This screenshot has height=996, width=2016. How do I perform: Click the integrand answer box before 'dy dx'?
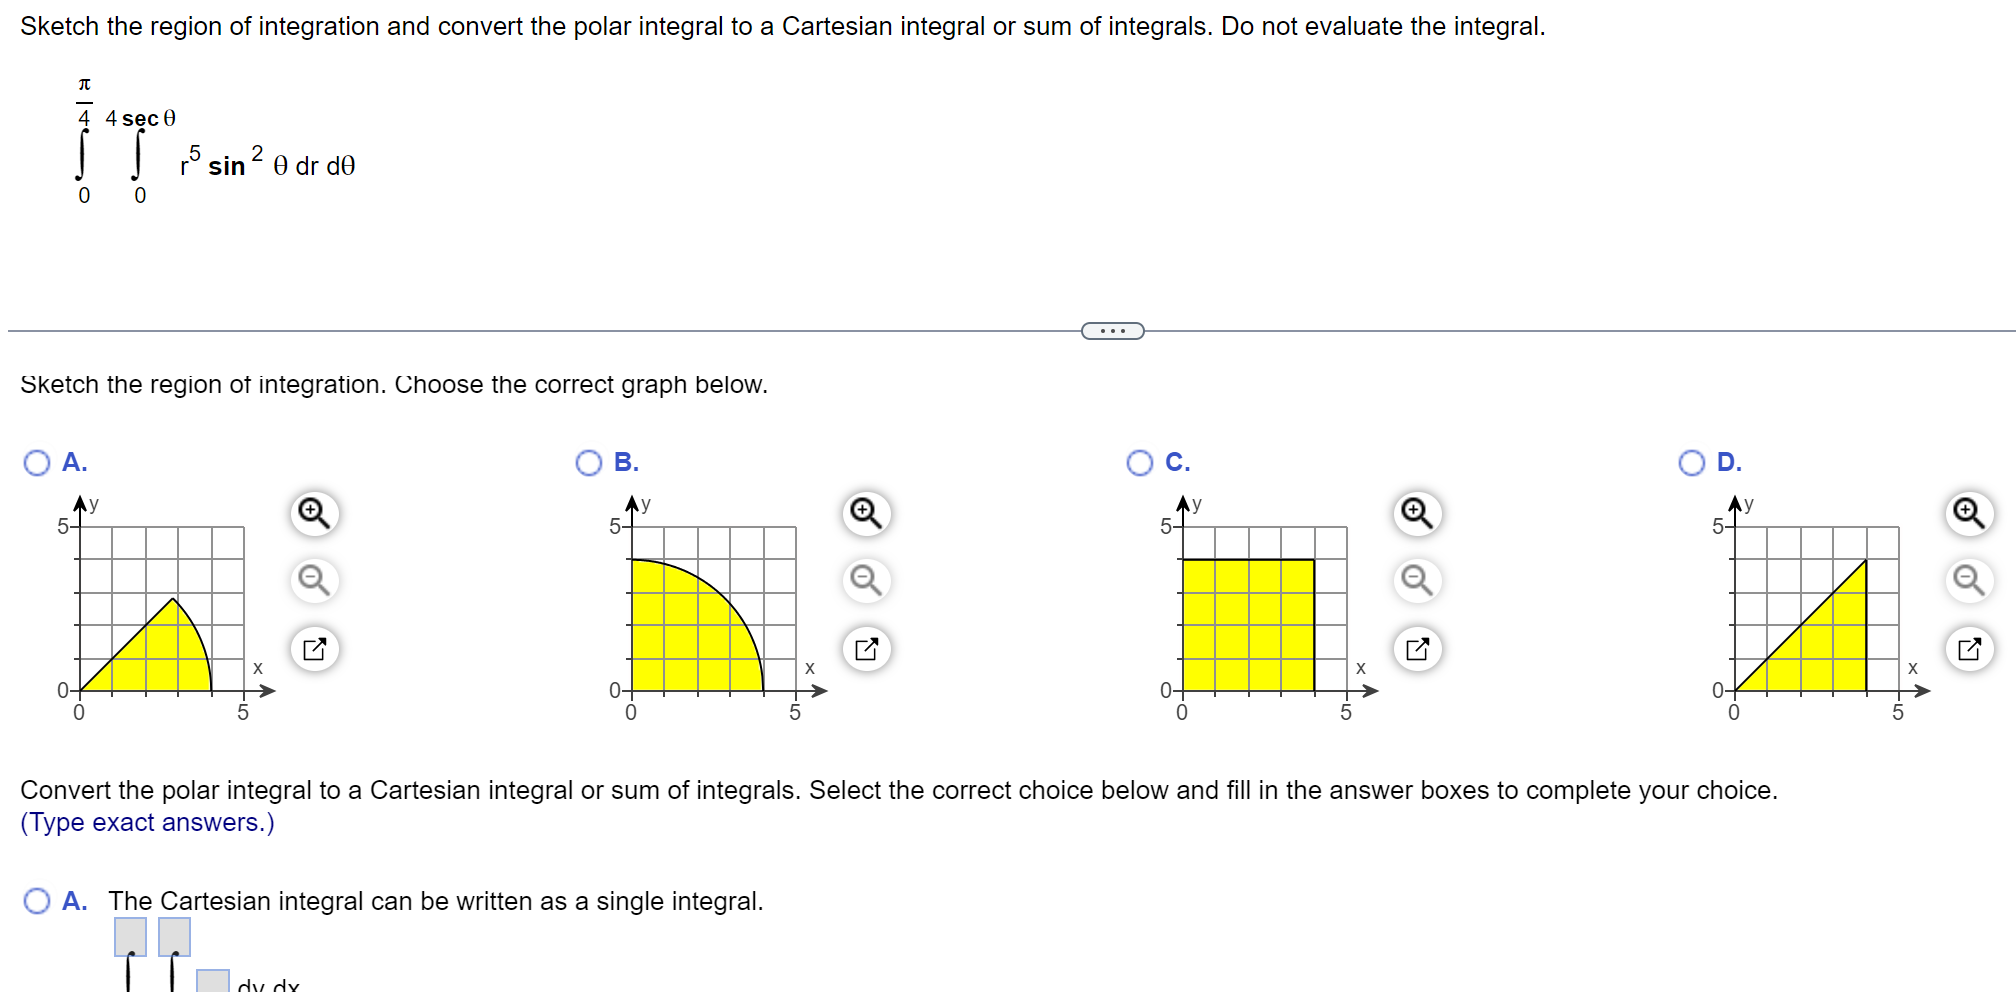212,981
